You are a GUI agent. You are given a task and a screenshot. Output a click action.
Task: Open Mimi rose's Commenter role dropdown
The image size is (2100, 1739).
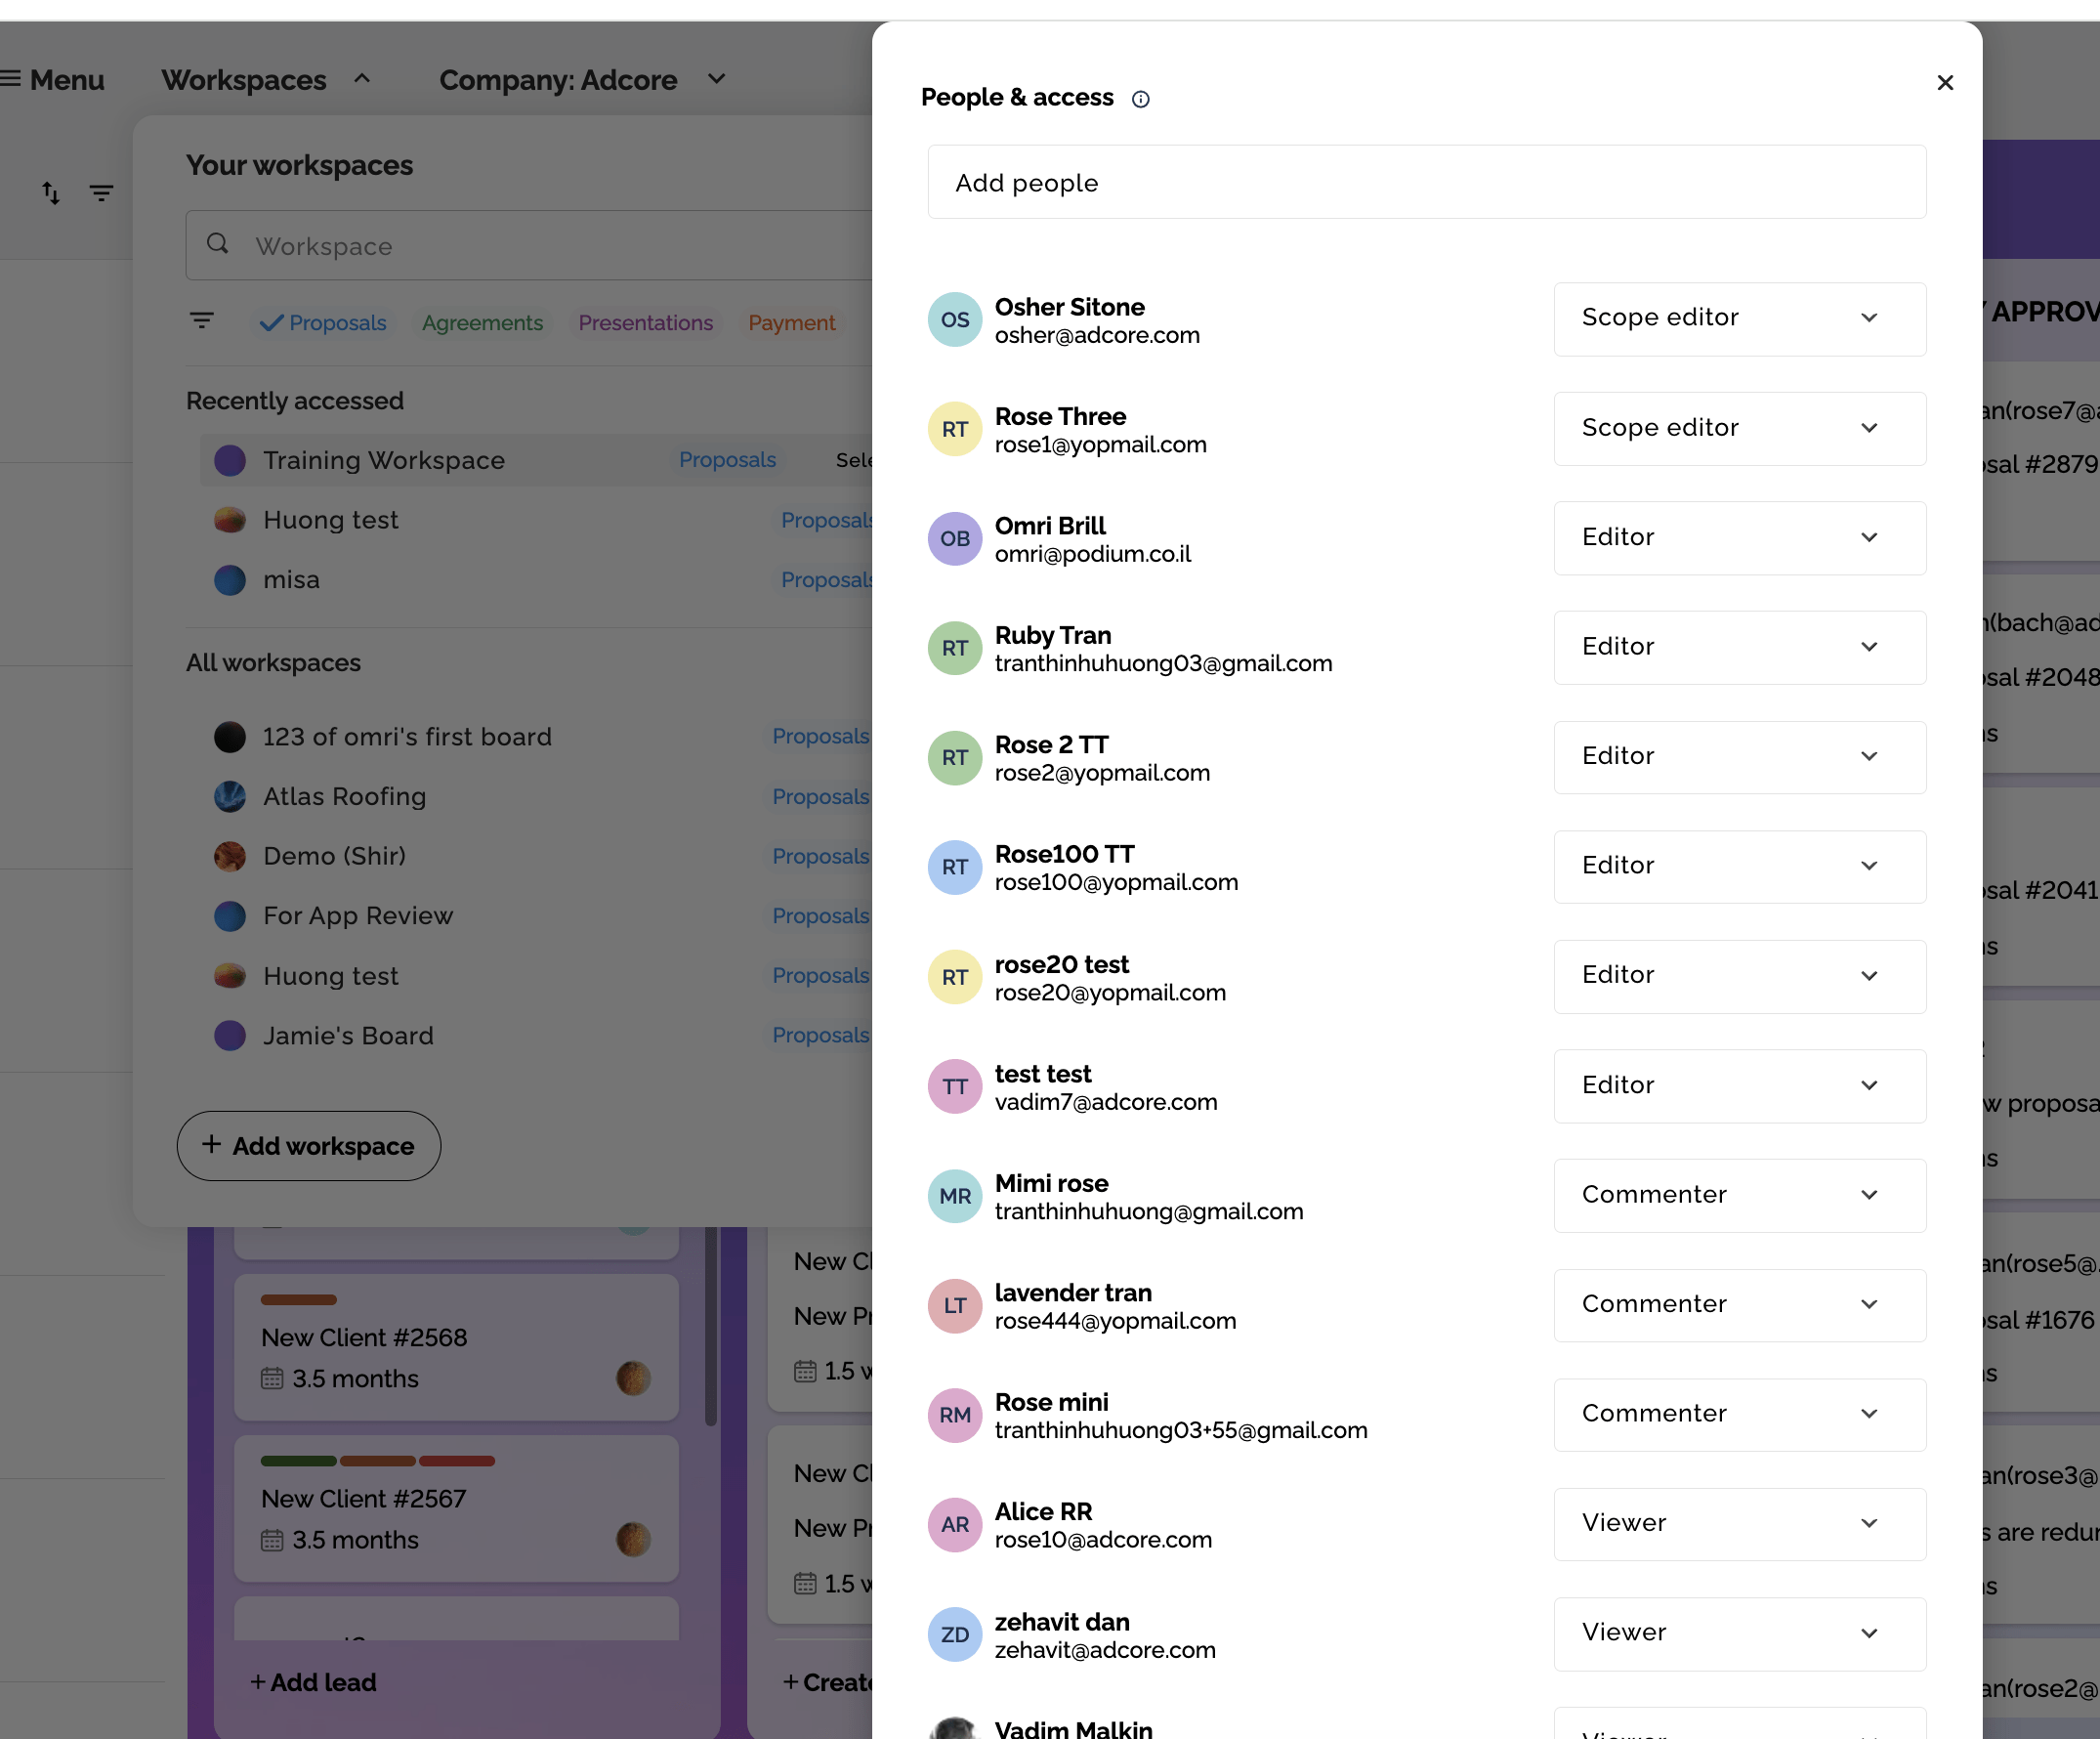point(1739,1195)
